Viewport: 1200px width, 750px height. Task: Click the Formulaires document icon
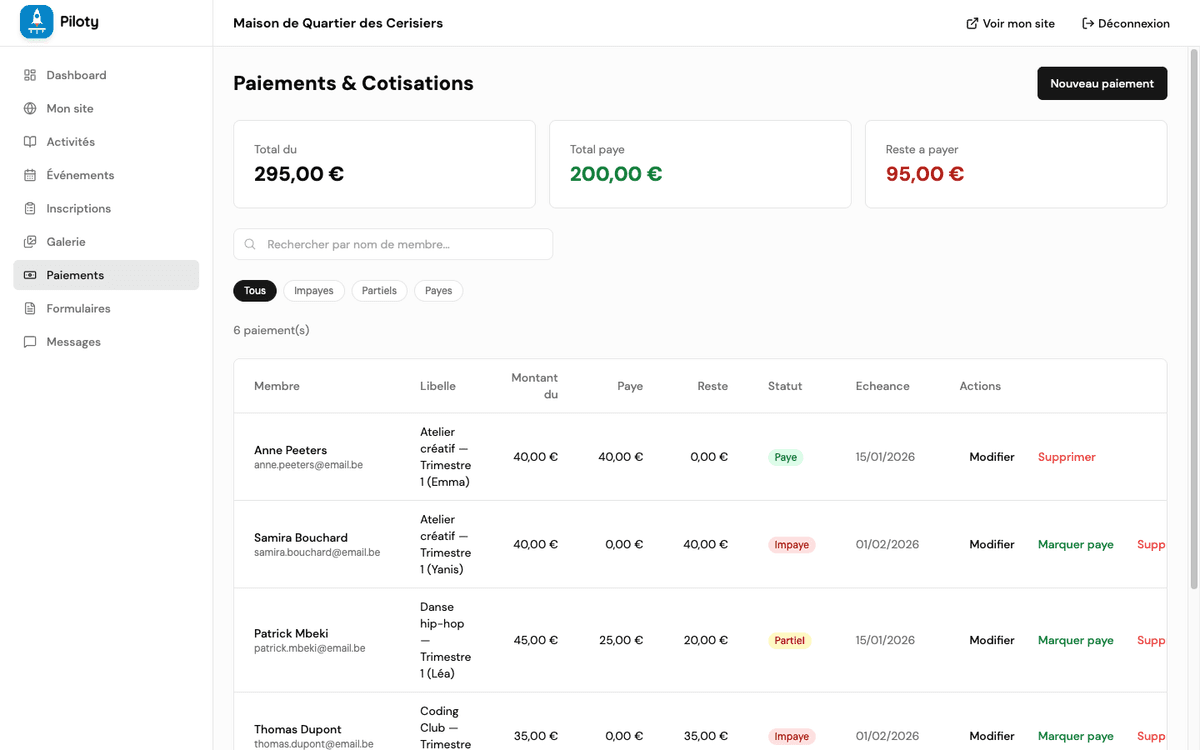(33, 308)
